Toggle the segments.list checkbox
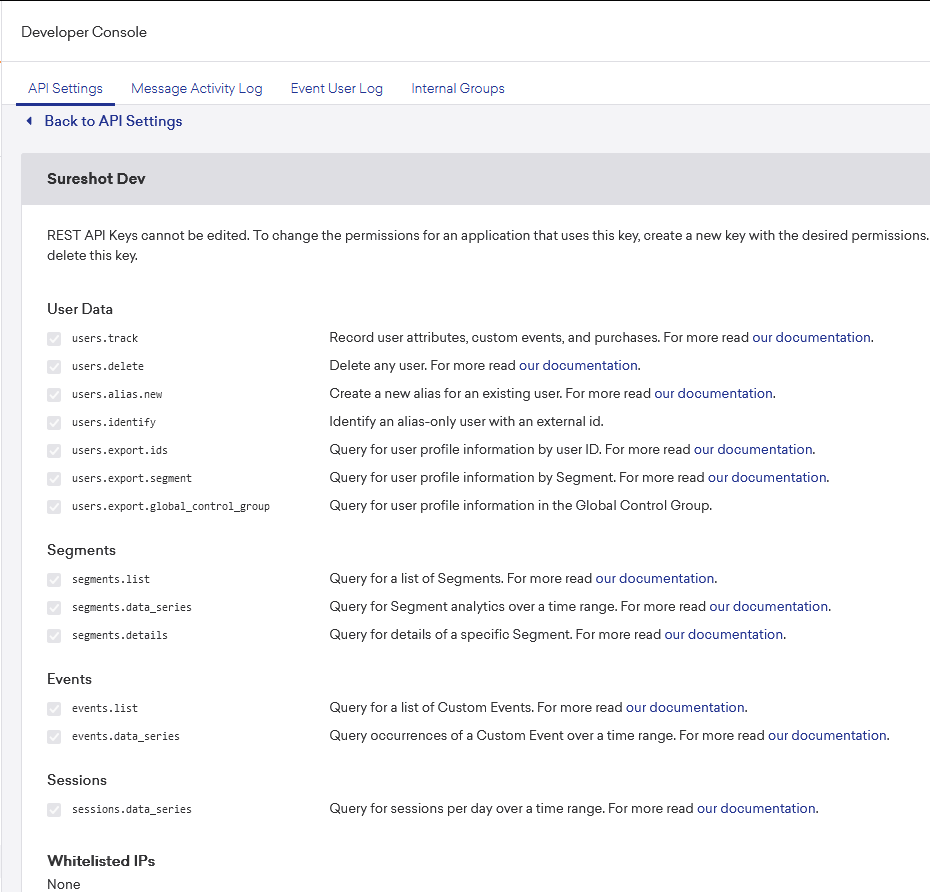This screenshot has width=930, height=892. click(x=54, y=580)
